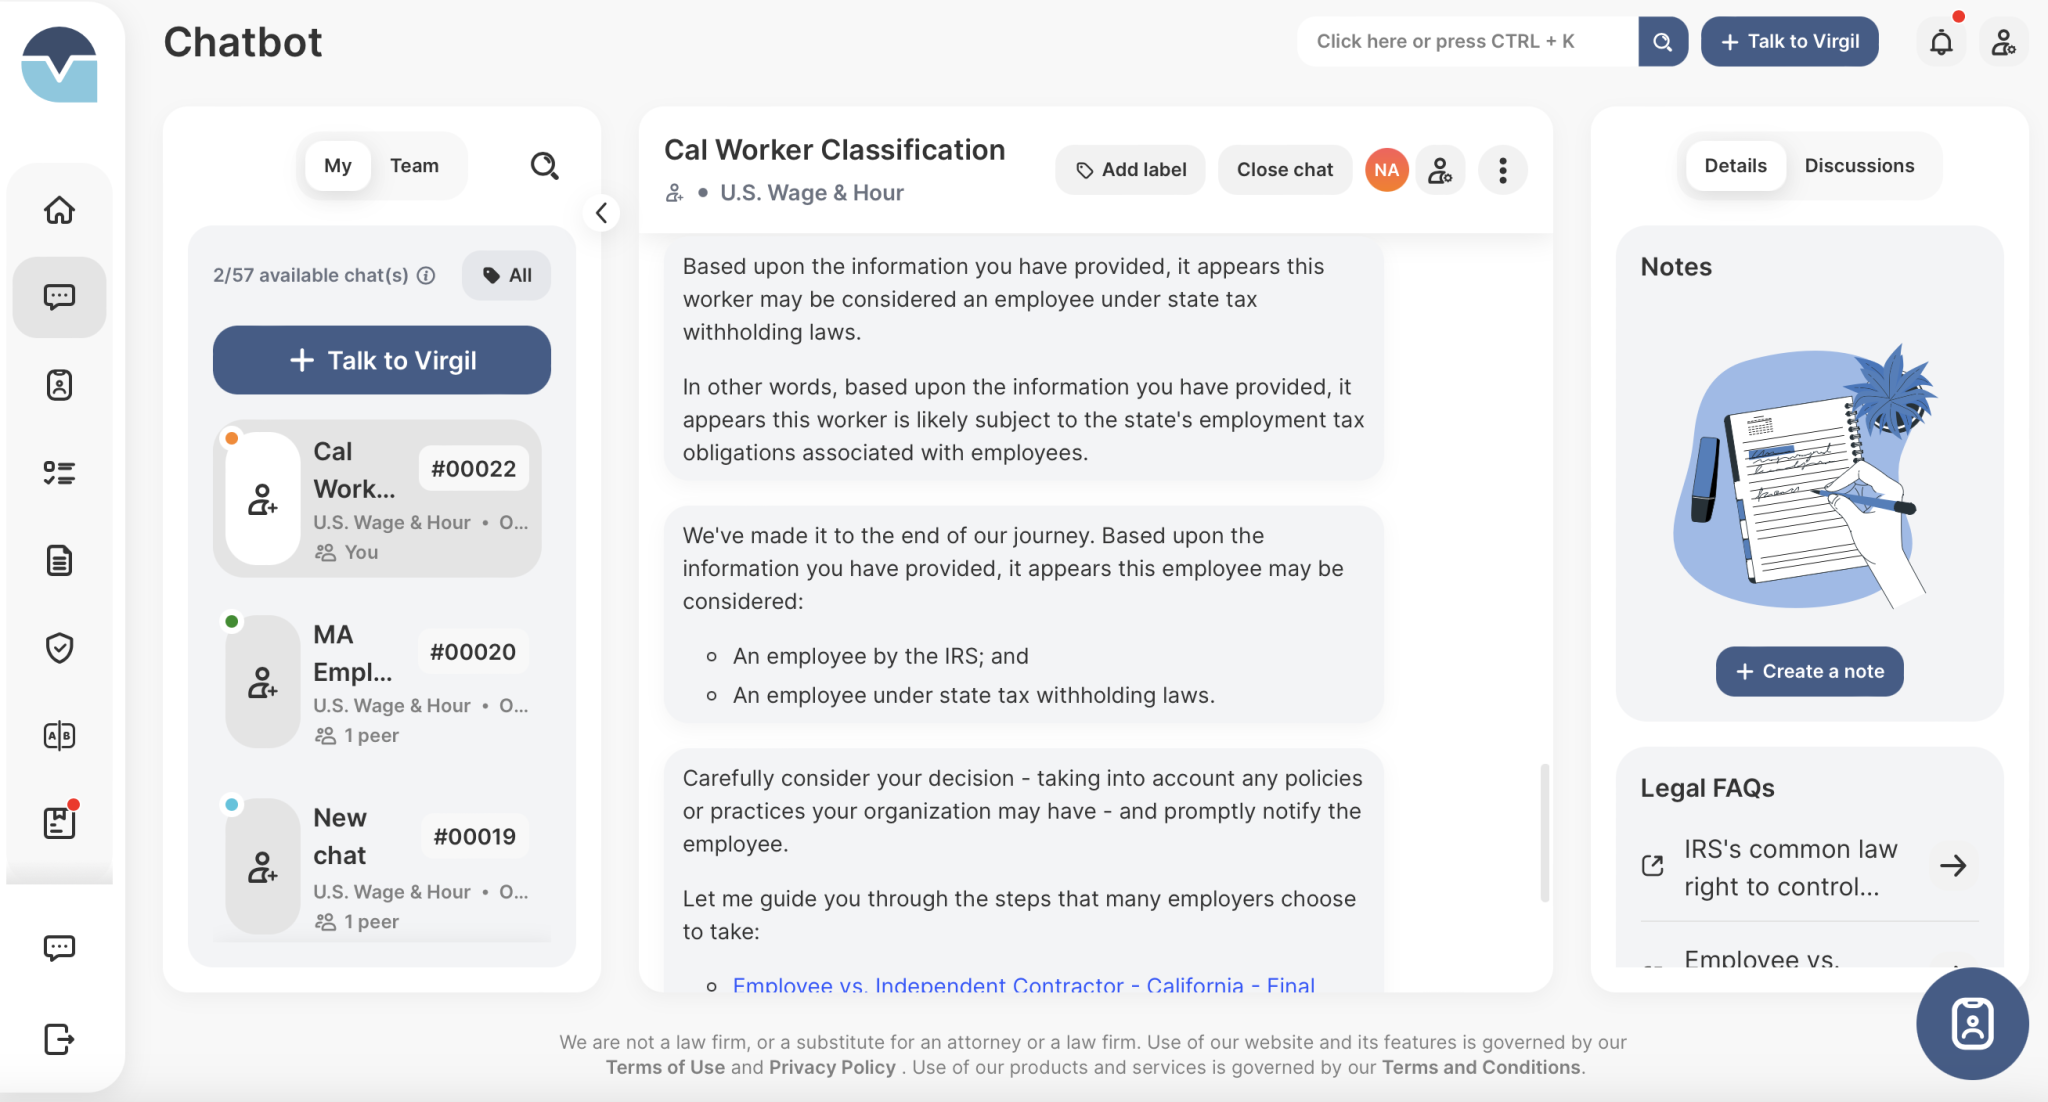
Task: Click the Close chat button
Action: [x=1284, y=170]
